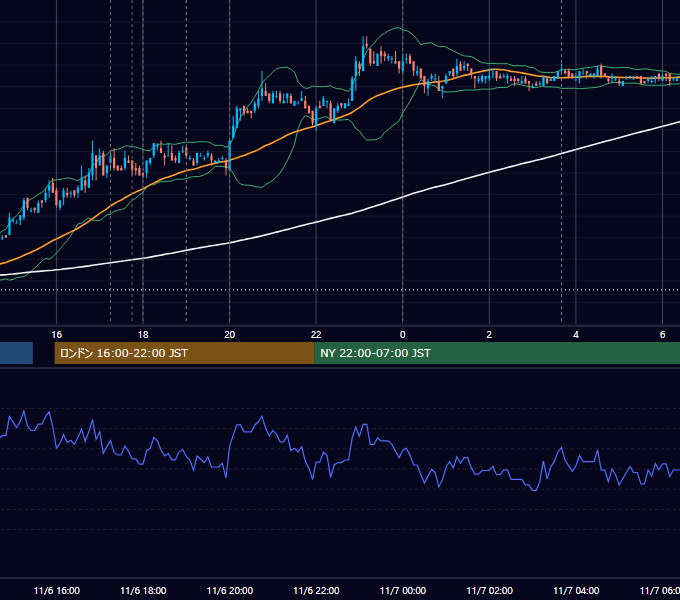
Task: Click the hour label 18 on the time axis
Action: pyautogui.click(x=143, y=335)
